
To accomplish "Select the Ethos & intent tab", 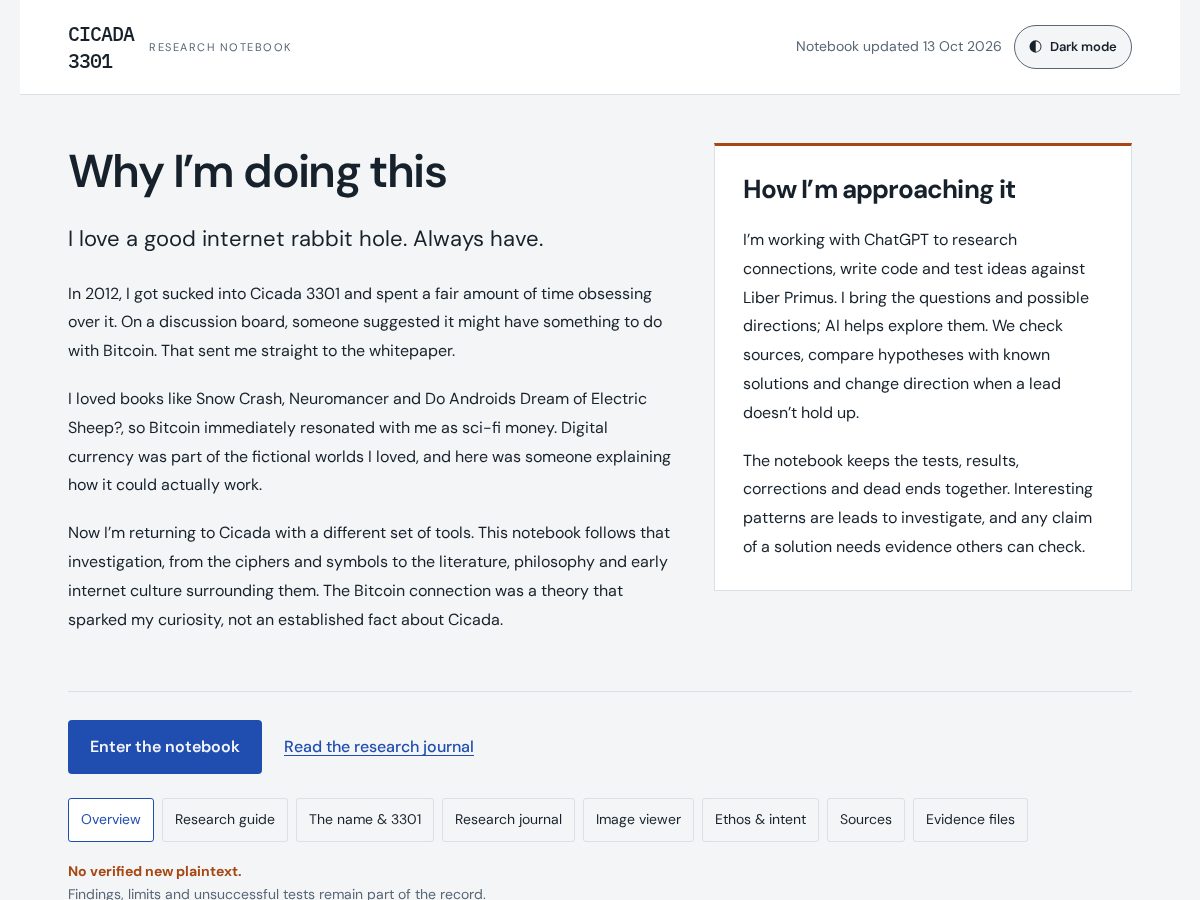I will click(x=760, y=820).
